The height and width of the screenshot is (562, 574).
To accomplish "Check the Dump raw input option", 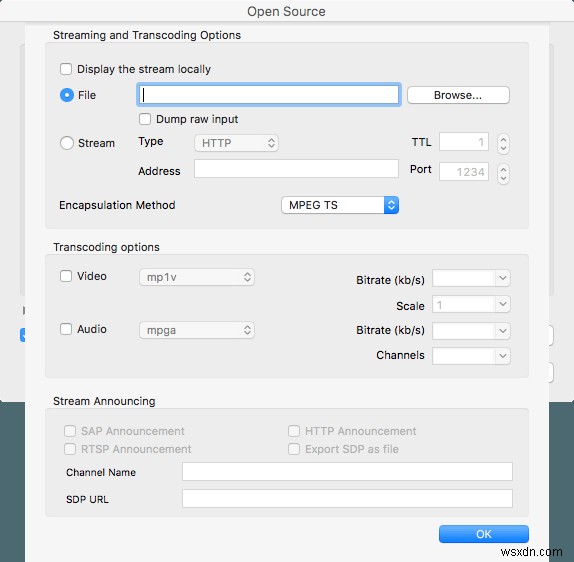I will (x=145, y=119).
